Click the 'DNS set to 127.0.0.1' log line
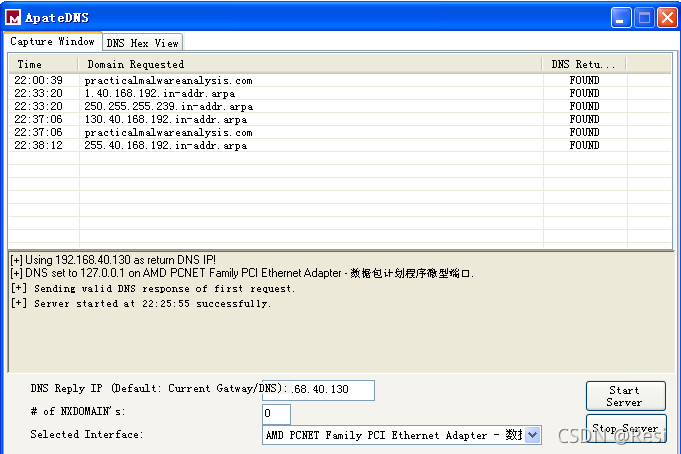The height and width of the screenshot is (454, 681). (242, 273)
